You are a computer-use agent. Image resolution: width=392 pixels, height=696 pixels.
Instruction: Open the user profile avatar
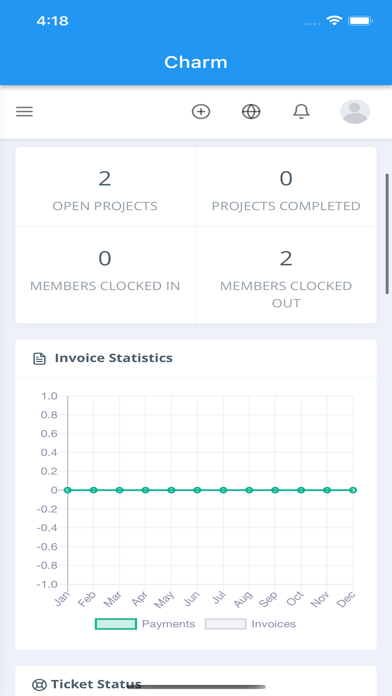(355, 111)
